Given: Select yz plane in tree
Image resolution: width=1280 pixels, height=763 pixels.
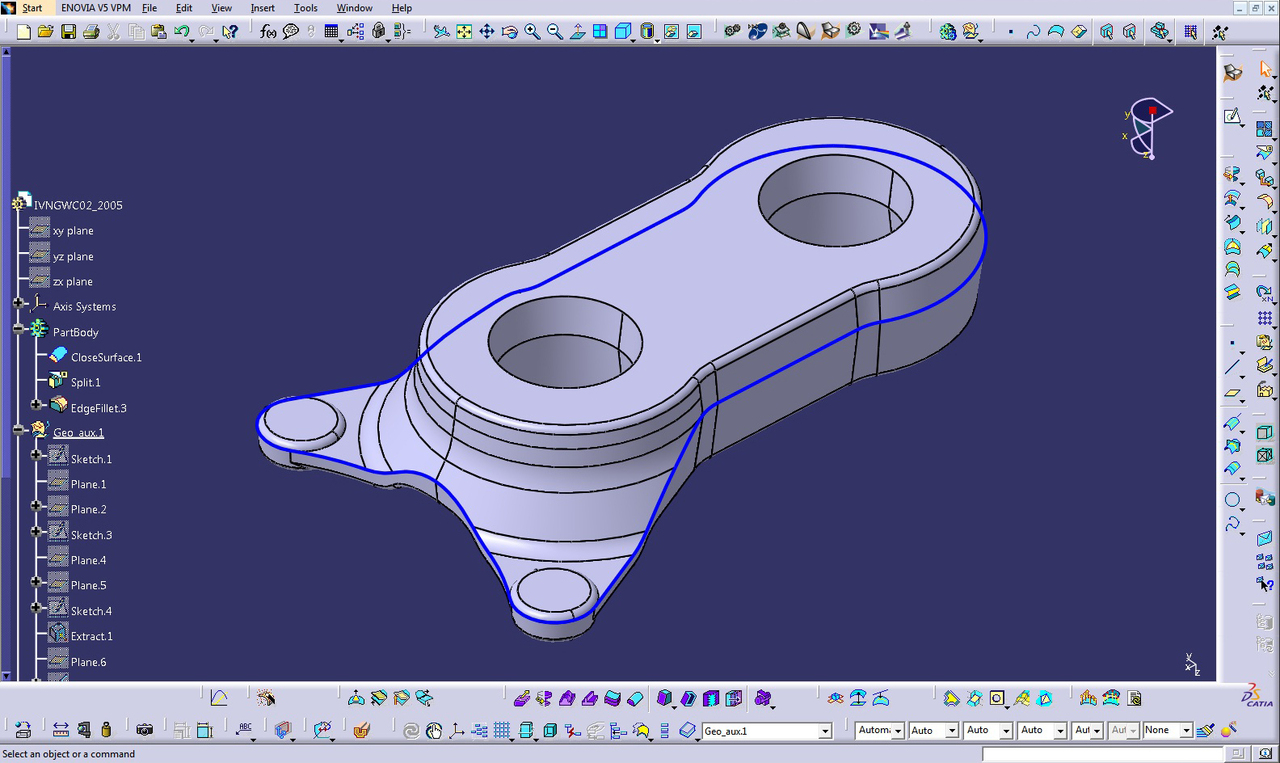Looking at the screenshot, I should coord(73,257).
